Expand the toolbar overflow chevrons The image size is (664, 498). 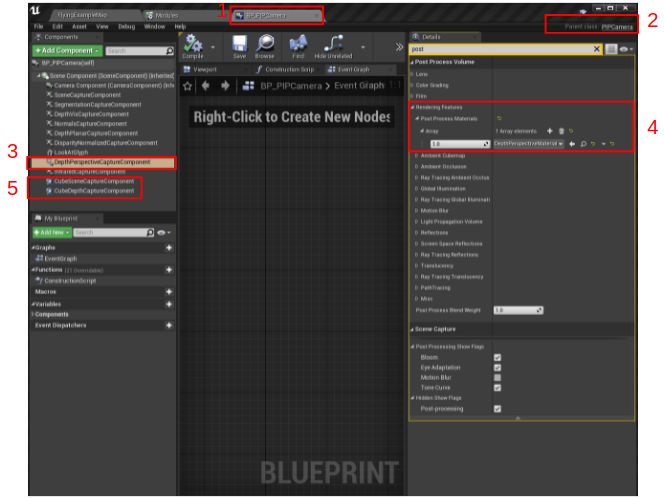pos(399,47)
